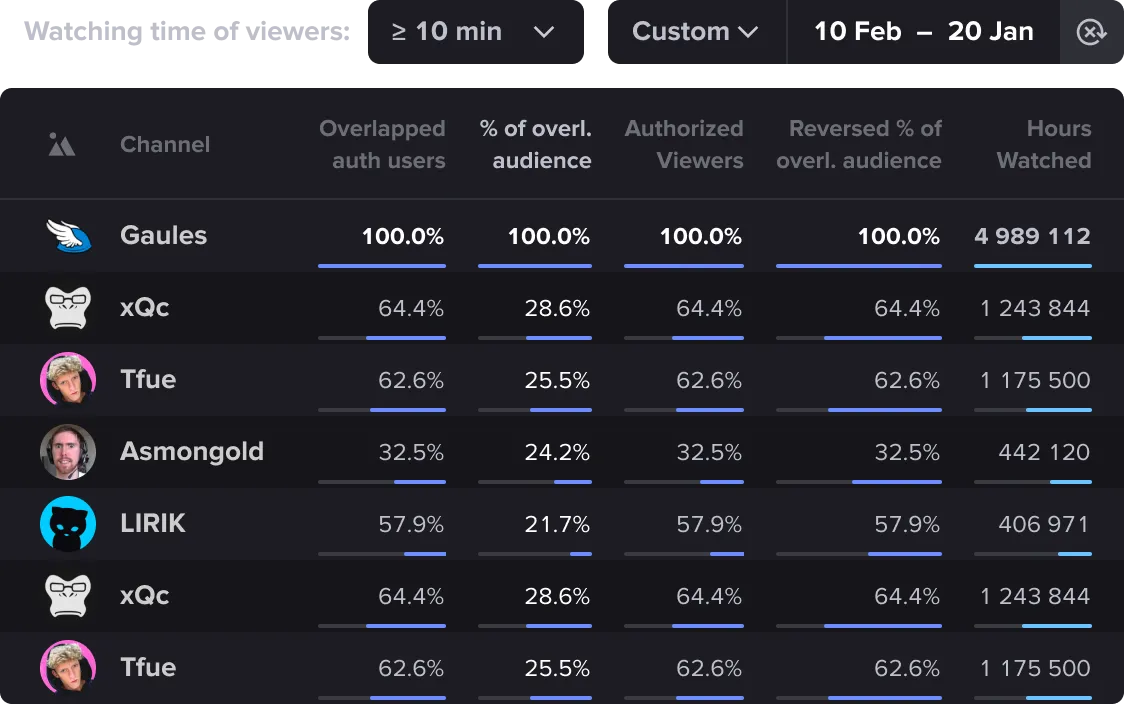Sort by Hours Watched column header
Image resolution: width=1124 pixels, height=704 pixels.
[1043, 145]
